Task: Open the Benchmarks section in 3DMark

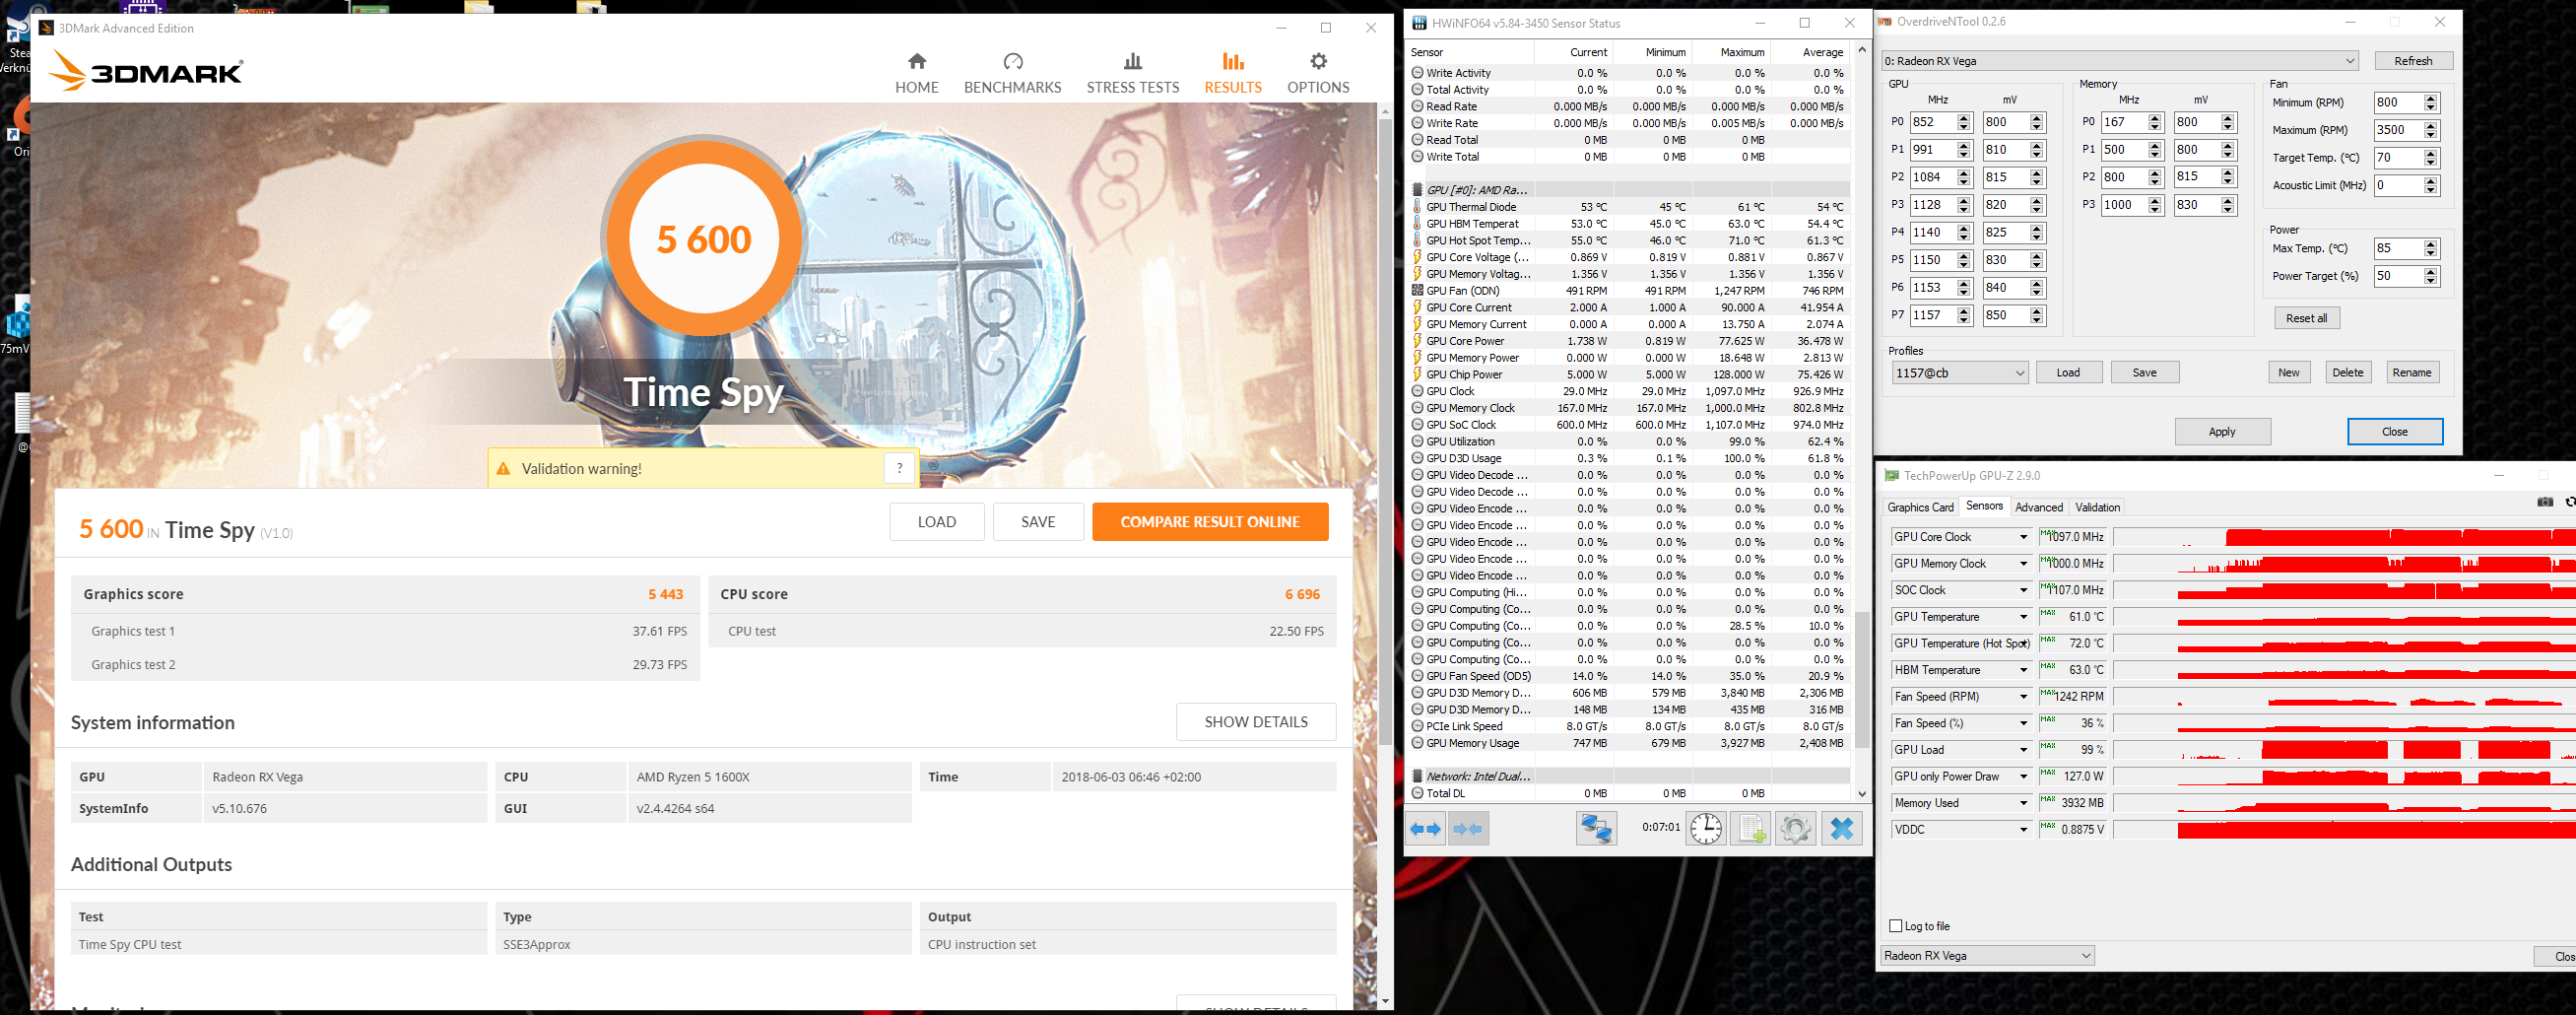Action: [1012, 74]
